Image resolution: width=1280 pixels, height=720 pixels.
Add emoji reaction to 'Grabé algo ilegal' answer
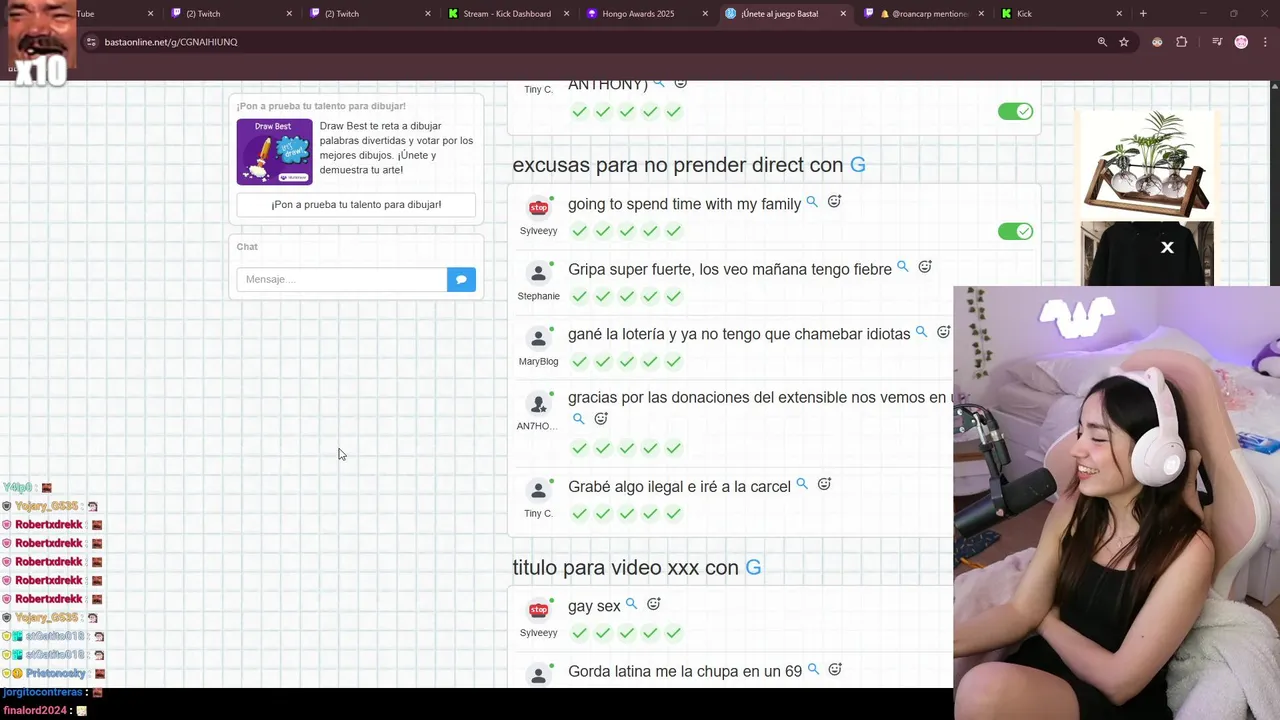(824, 484)
